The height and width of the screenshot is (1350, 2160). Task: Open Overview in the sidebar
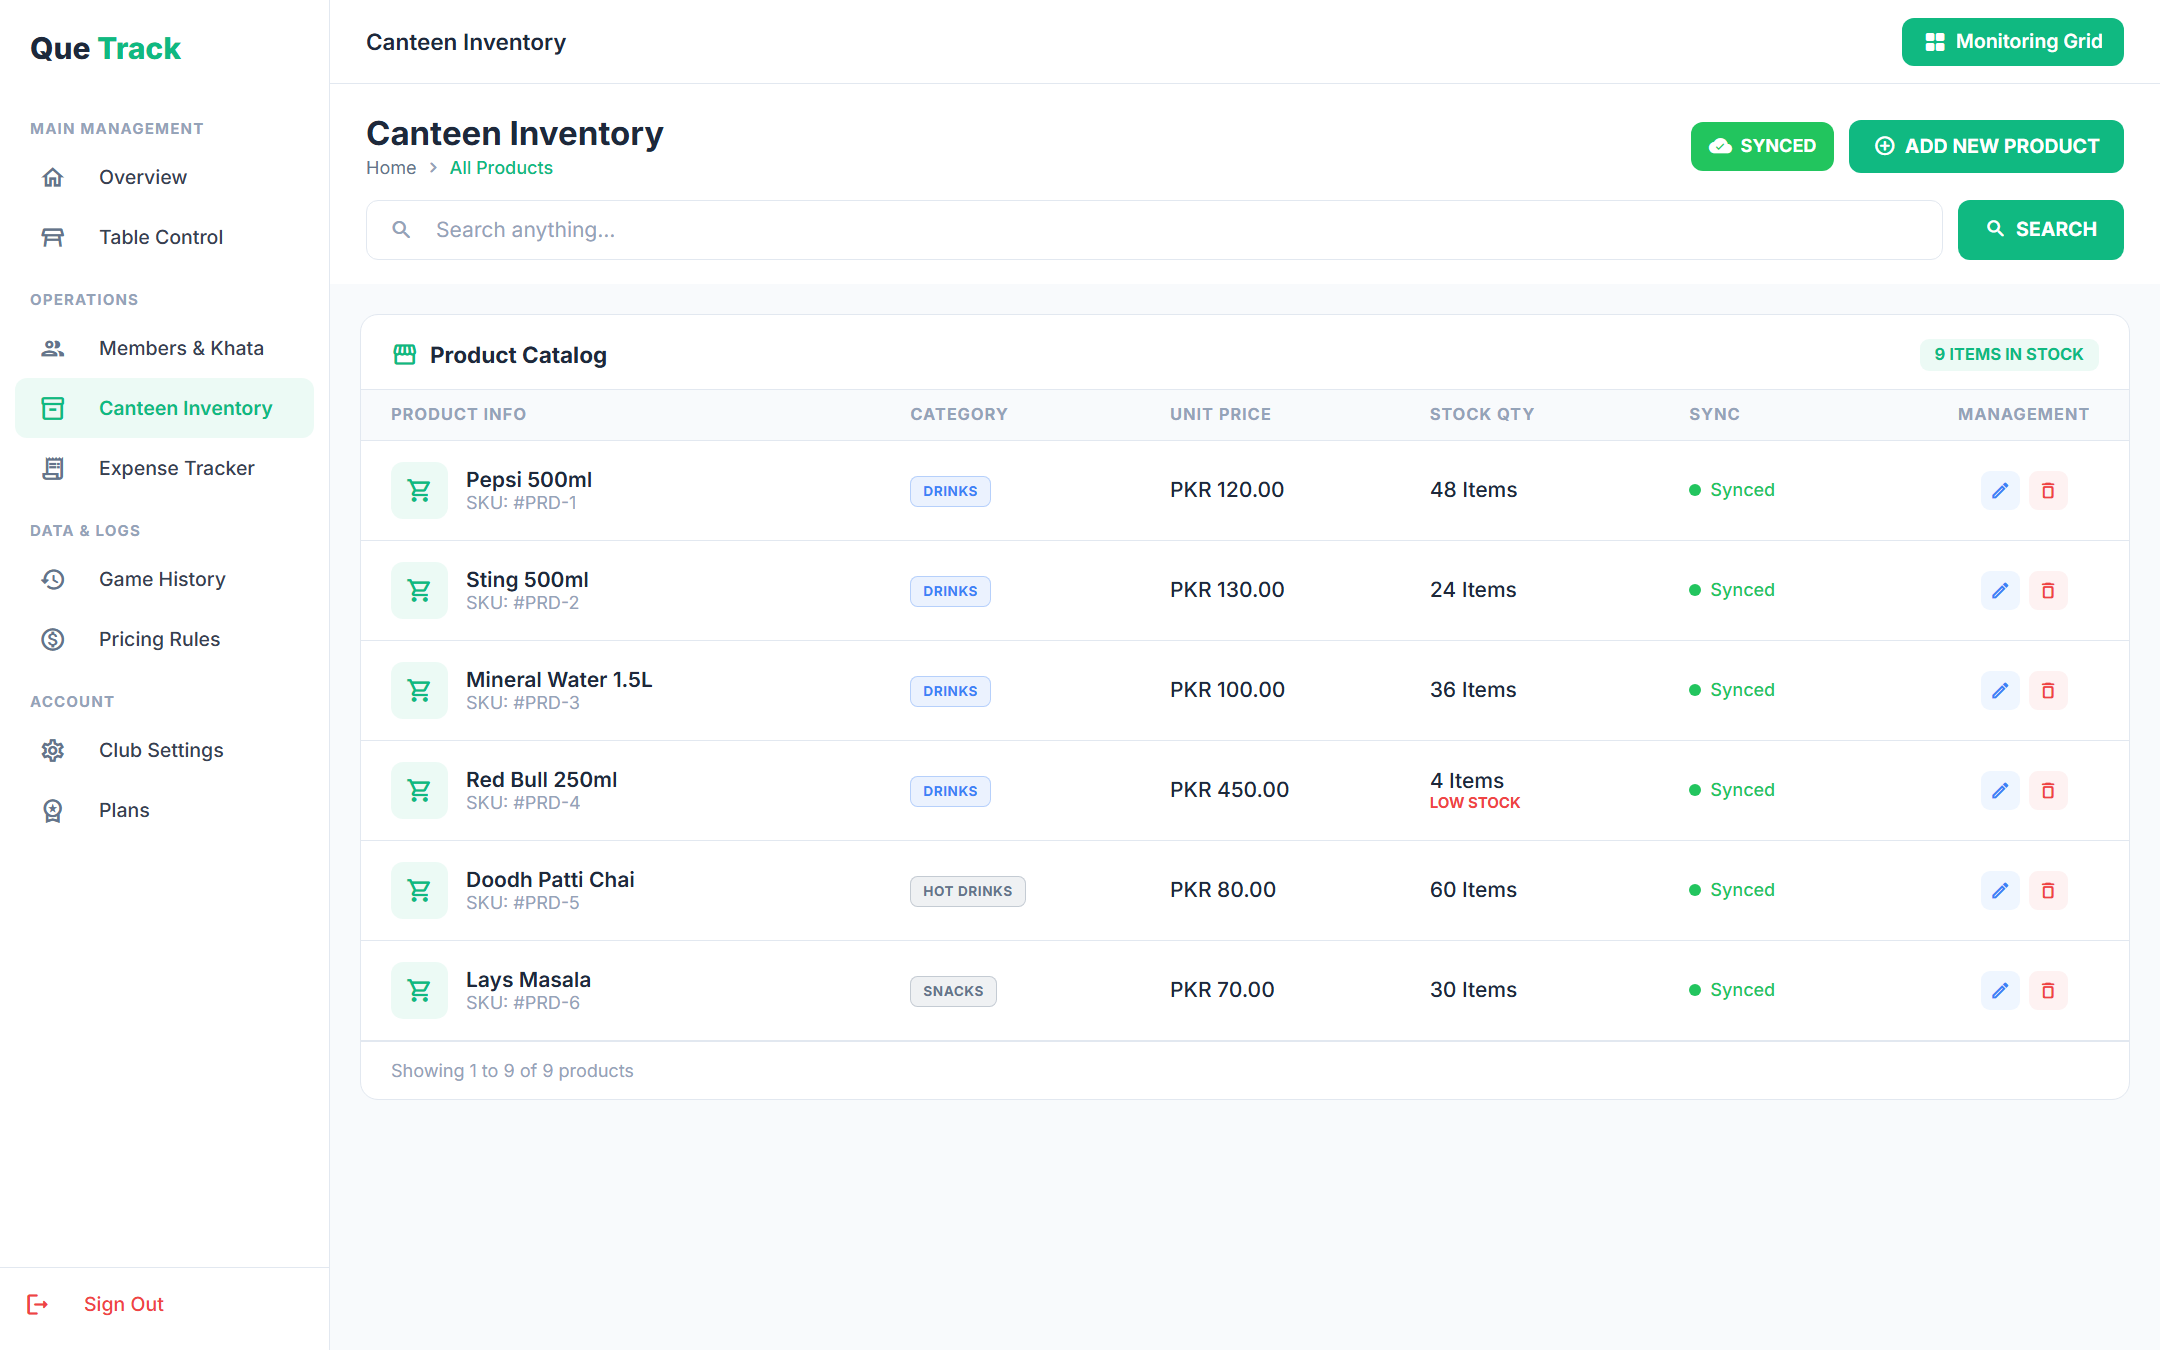(164, 177)
